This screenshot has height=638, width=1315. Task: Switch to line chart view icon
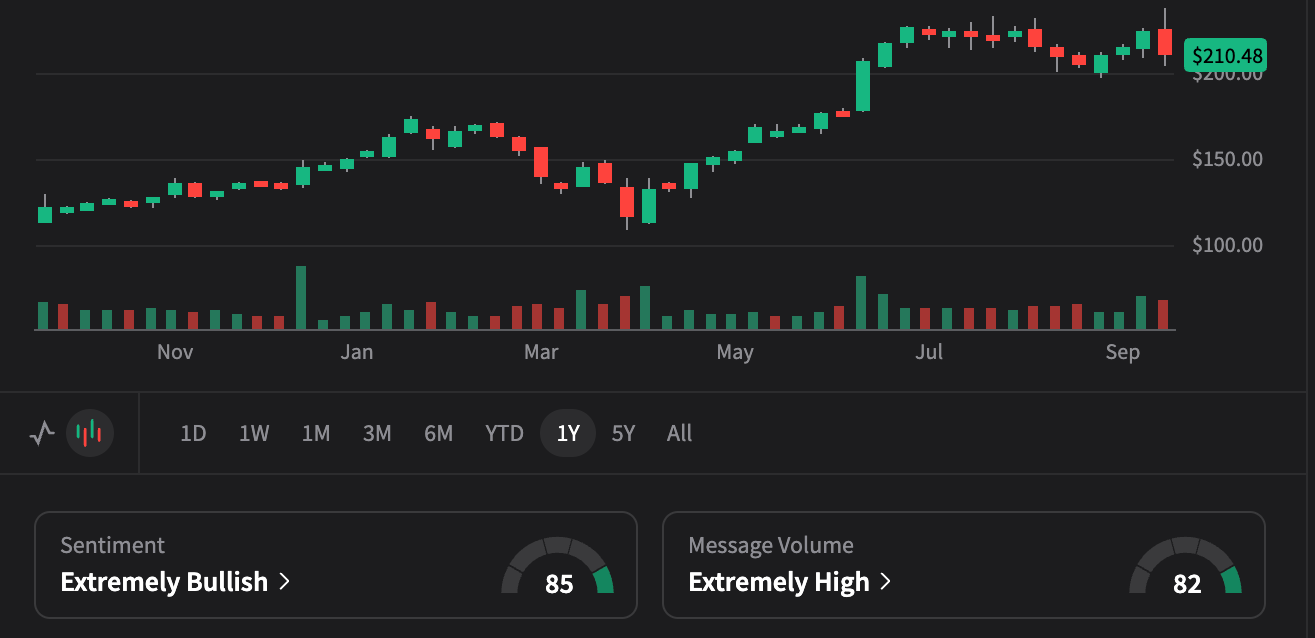coord(41,434)
